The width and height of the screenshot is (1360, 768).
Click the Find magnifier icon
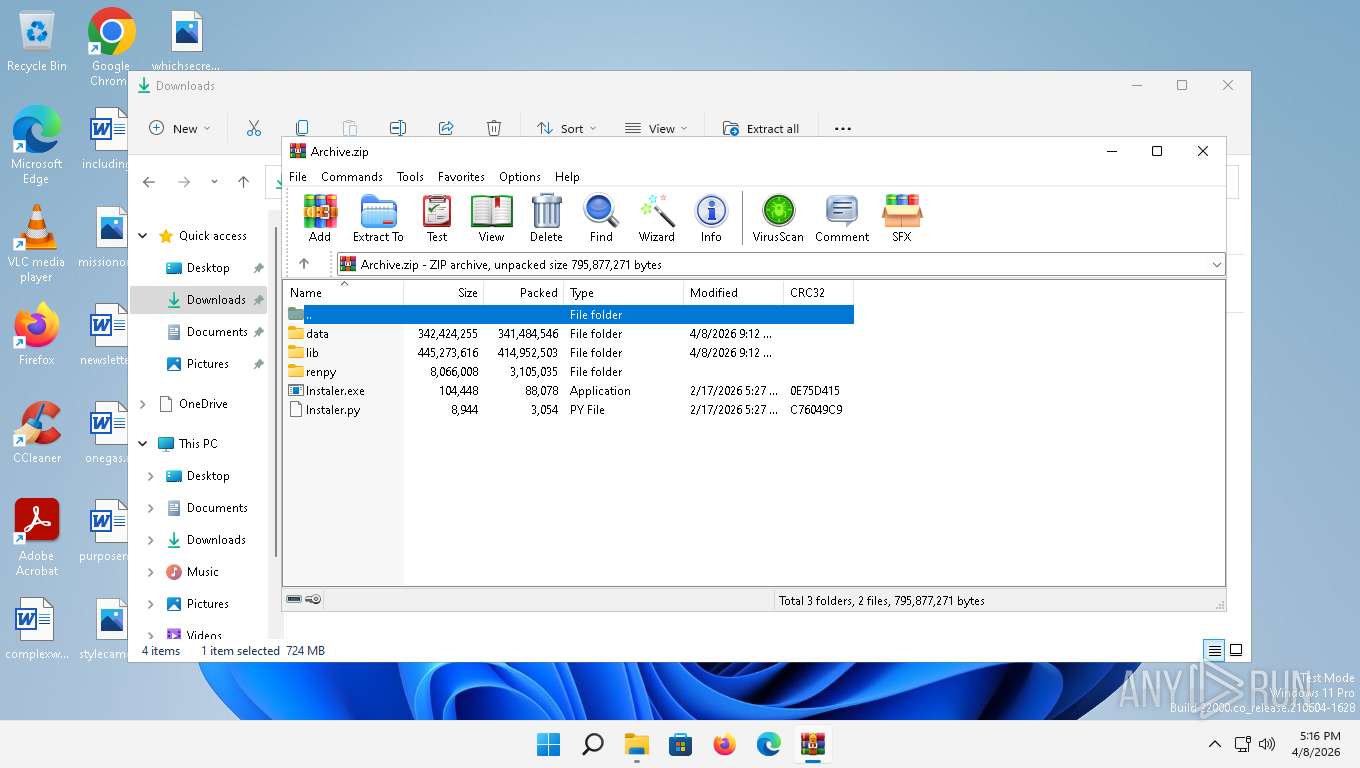[601, 218]
